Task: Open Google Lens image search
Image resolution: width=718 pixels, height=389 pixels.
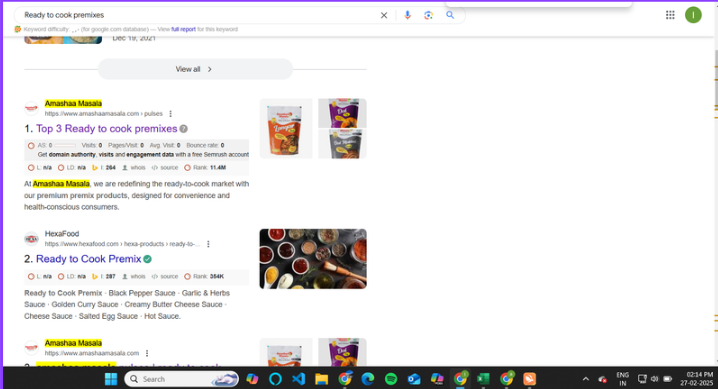Action: pos(428,15)
